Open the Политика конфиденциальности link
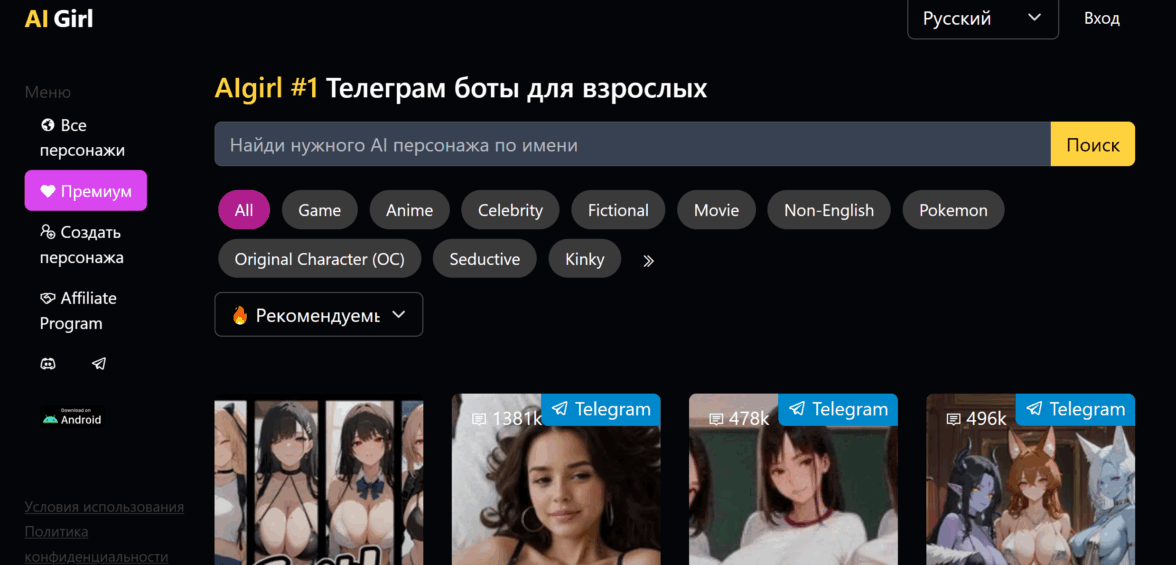Viewport: 1176px width, 565px height. pyautogui.click(x=96, y=544)
